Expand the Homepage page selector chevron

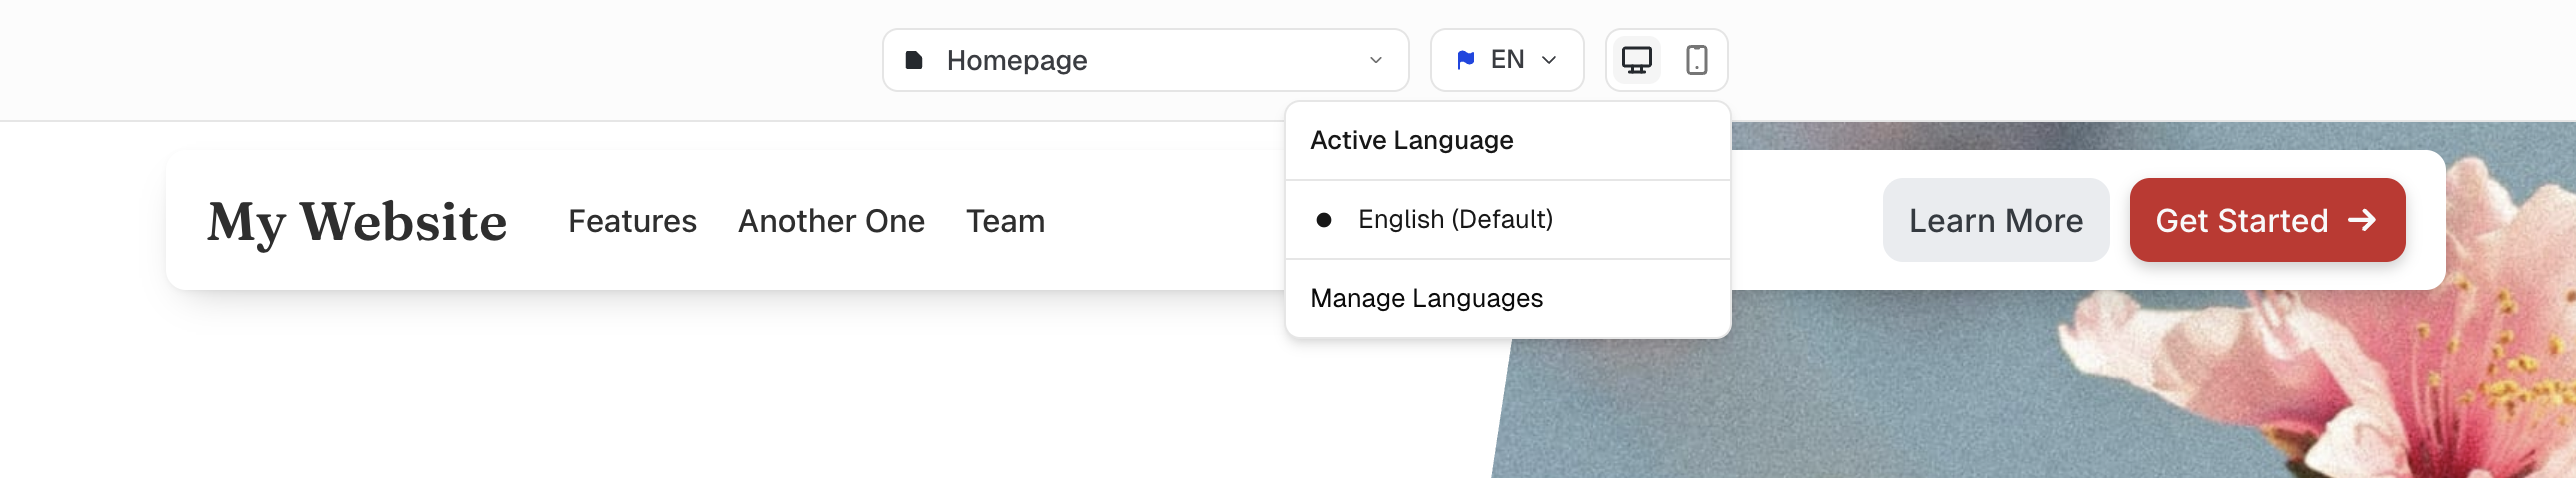tap(1376, 60)
